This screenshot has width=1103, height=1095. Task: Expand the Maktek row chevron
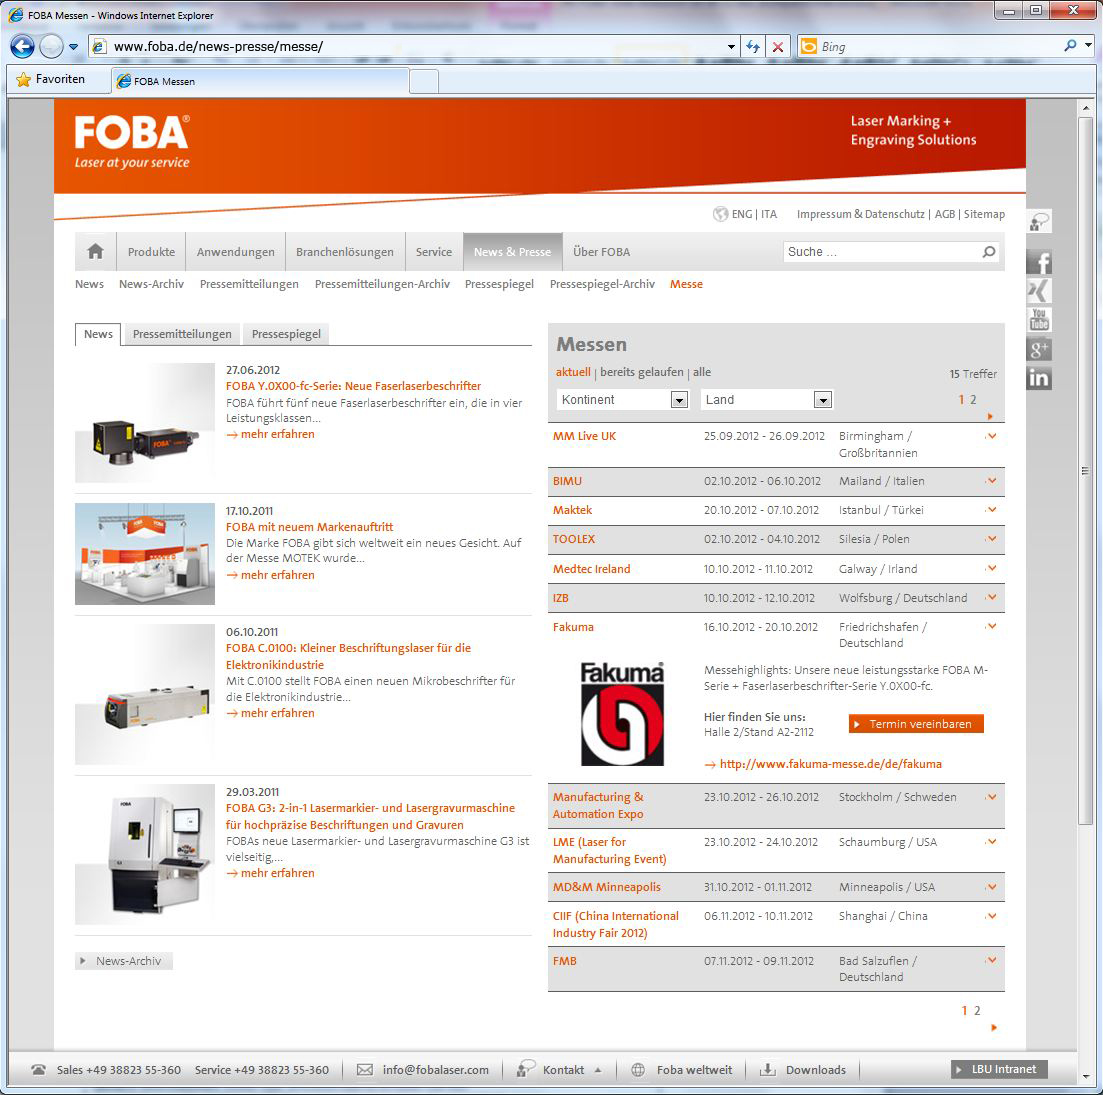pos(991,510)
